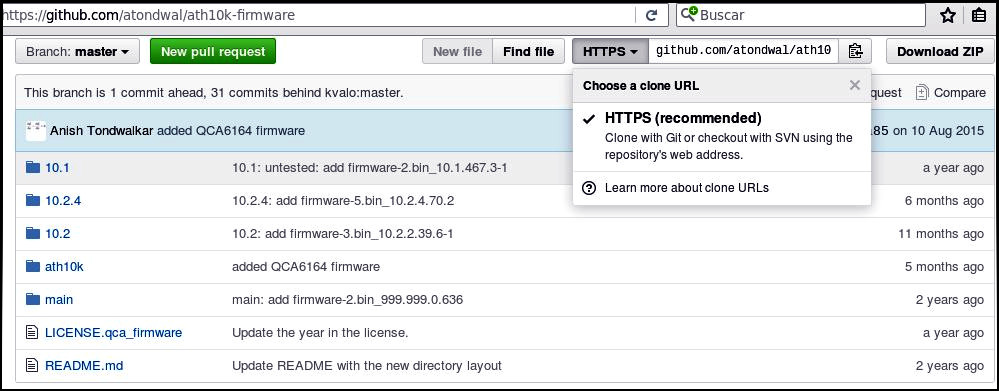Open Learn more about clone URLs
This screenshot has height=391, width=999.
pyautogui.click(x=687, y=188)
